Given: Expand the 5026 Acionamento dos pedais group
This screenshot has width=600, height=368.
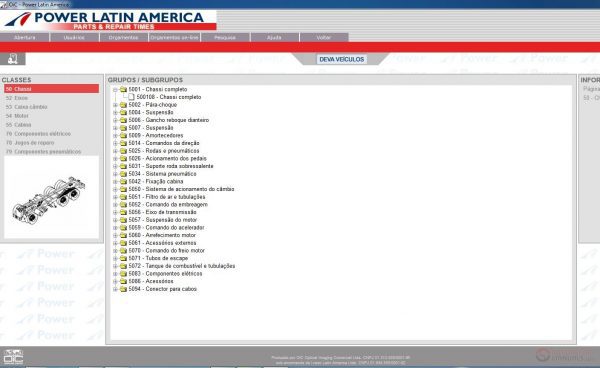Looking at the screenshot, I should [115, 158].
